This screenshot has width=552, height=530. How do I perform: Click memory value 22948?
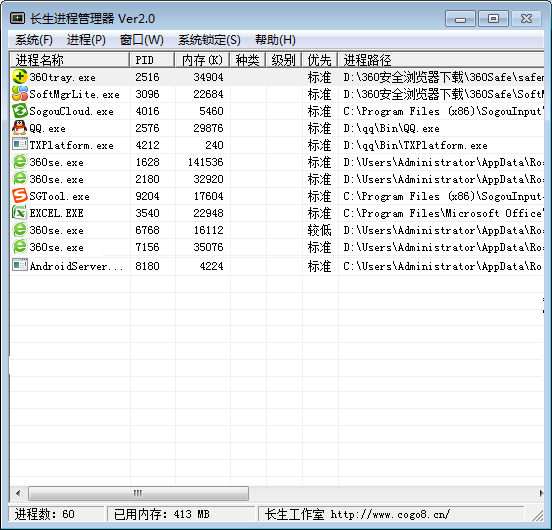click(x=208, y=213)
